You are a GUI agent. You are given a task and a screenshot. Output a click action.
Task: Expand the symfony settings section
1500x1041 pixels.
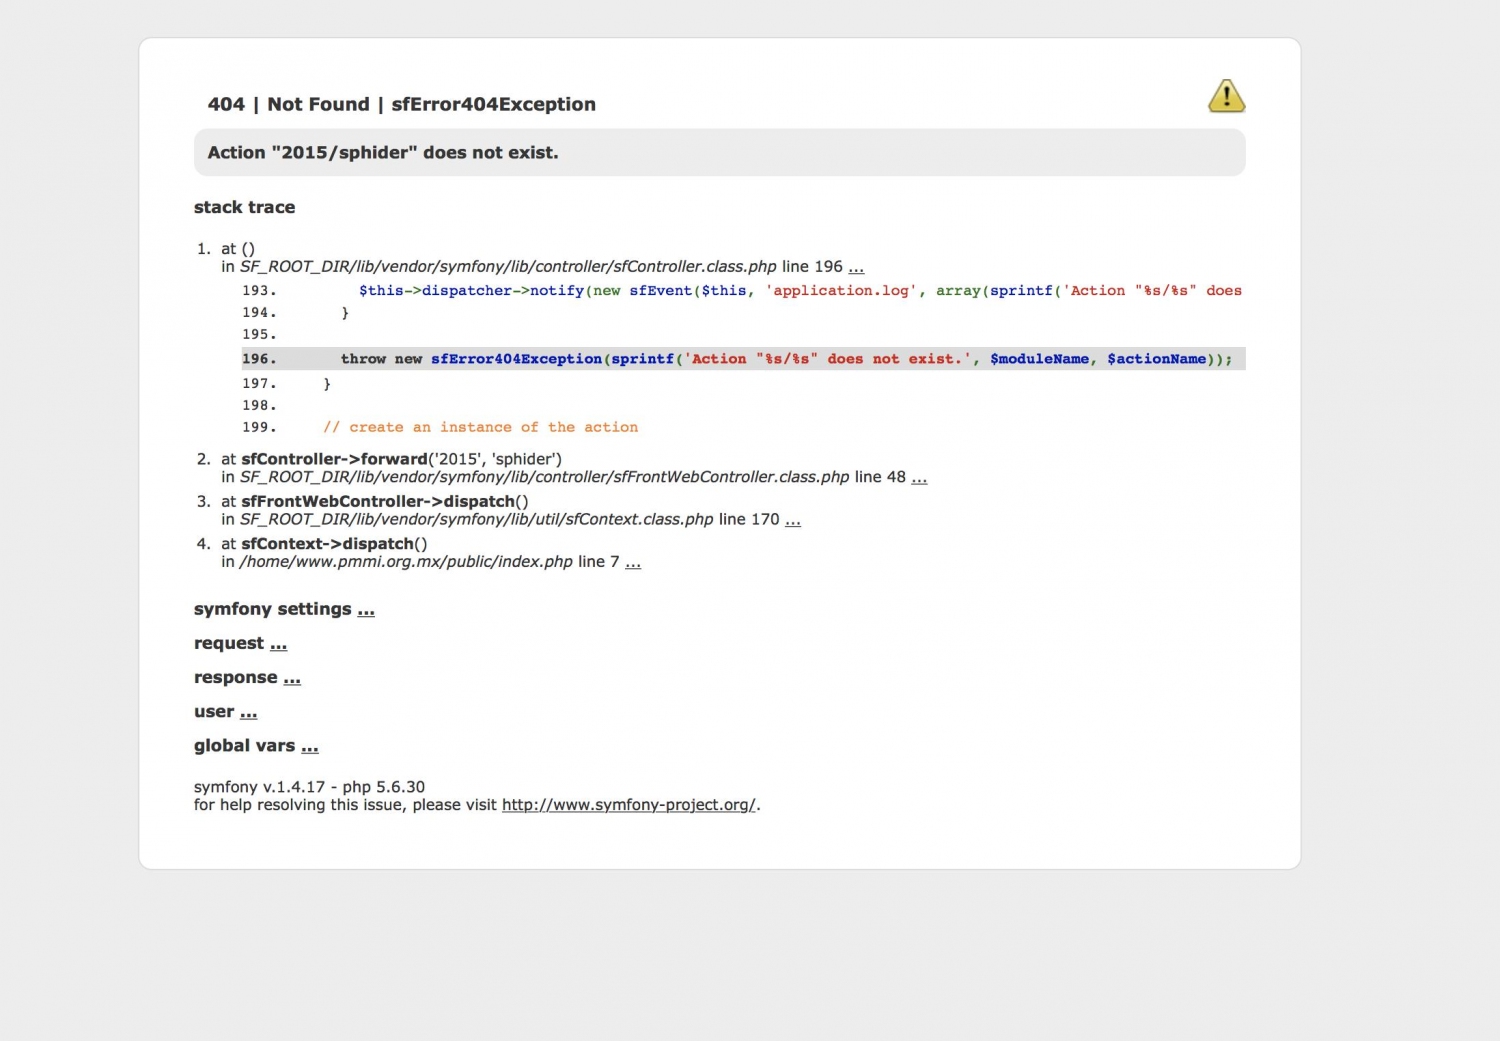tap(366, 610)
